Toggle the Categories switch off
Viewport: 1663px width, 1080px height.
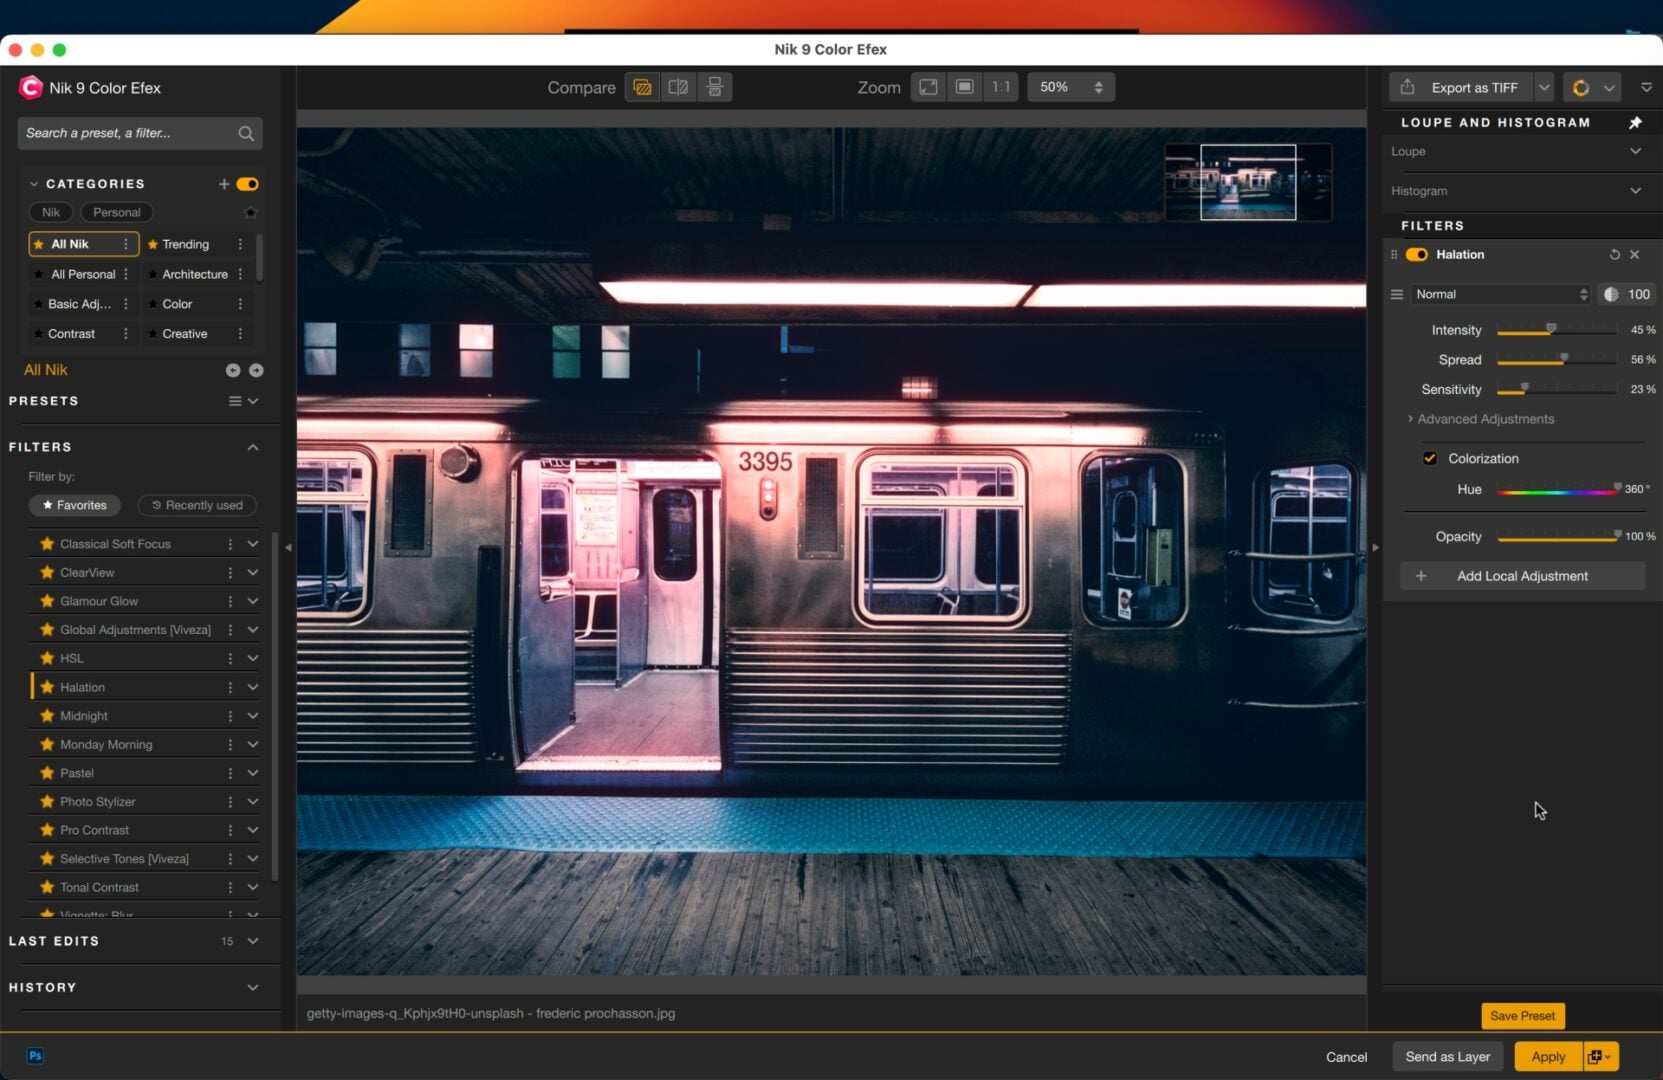point(247,184)
